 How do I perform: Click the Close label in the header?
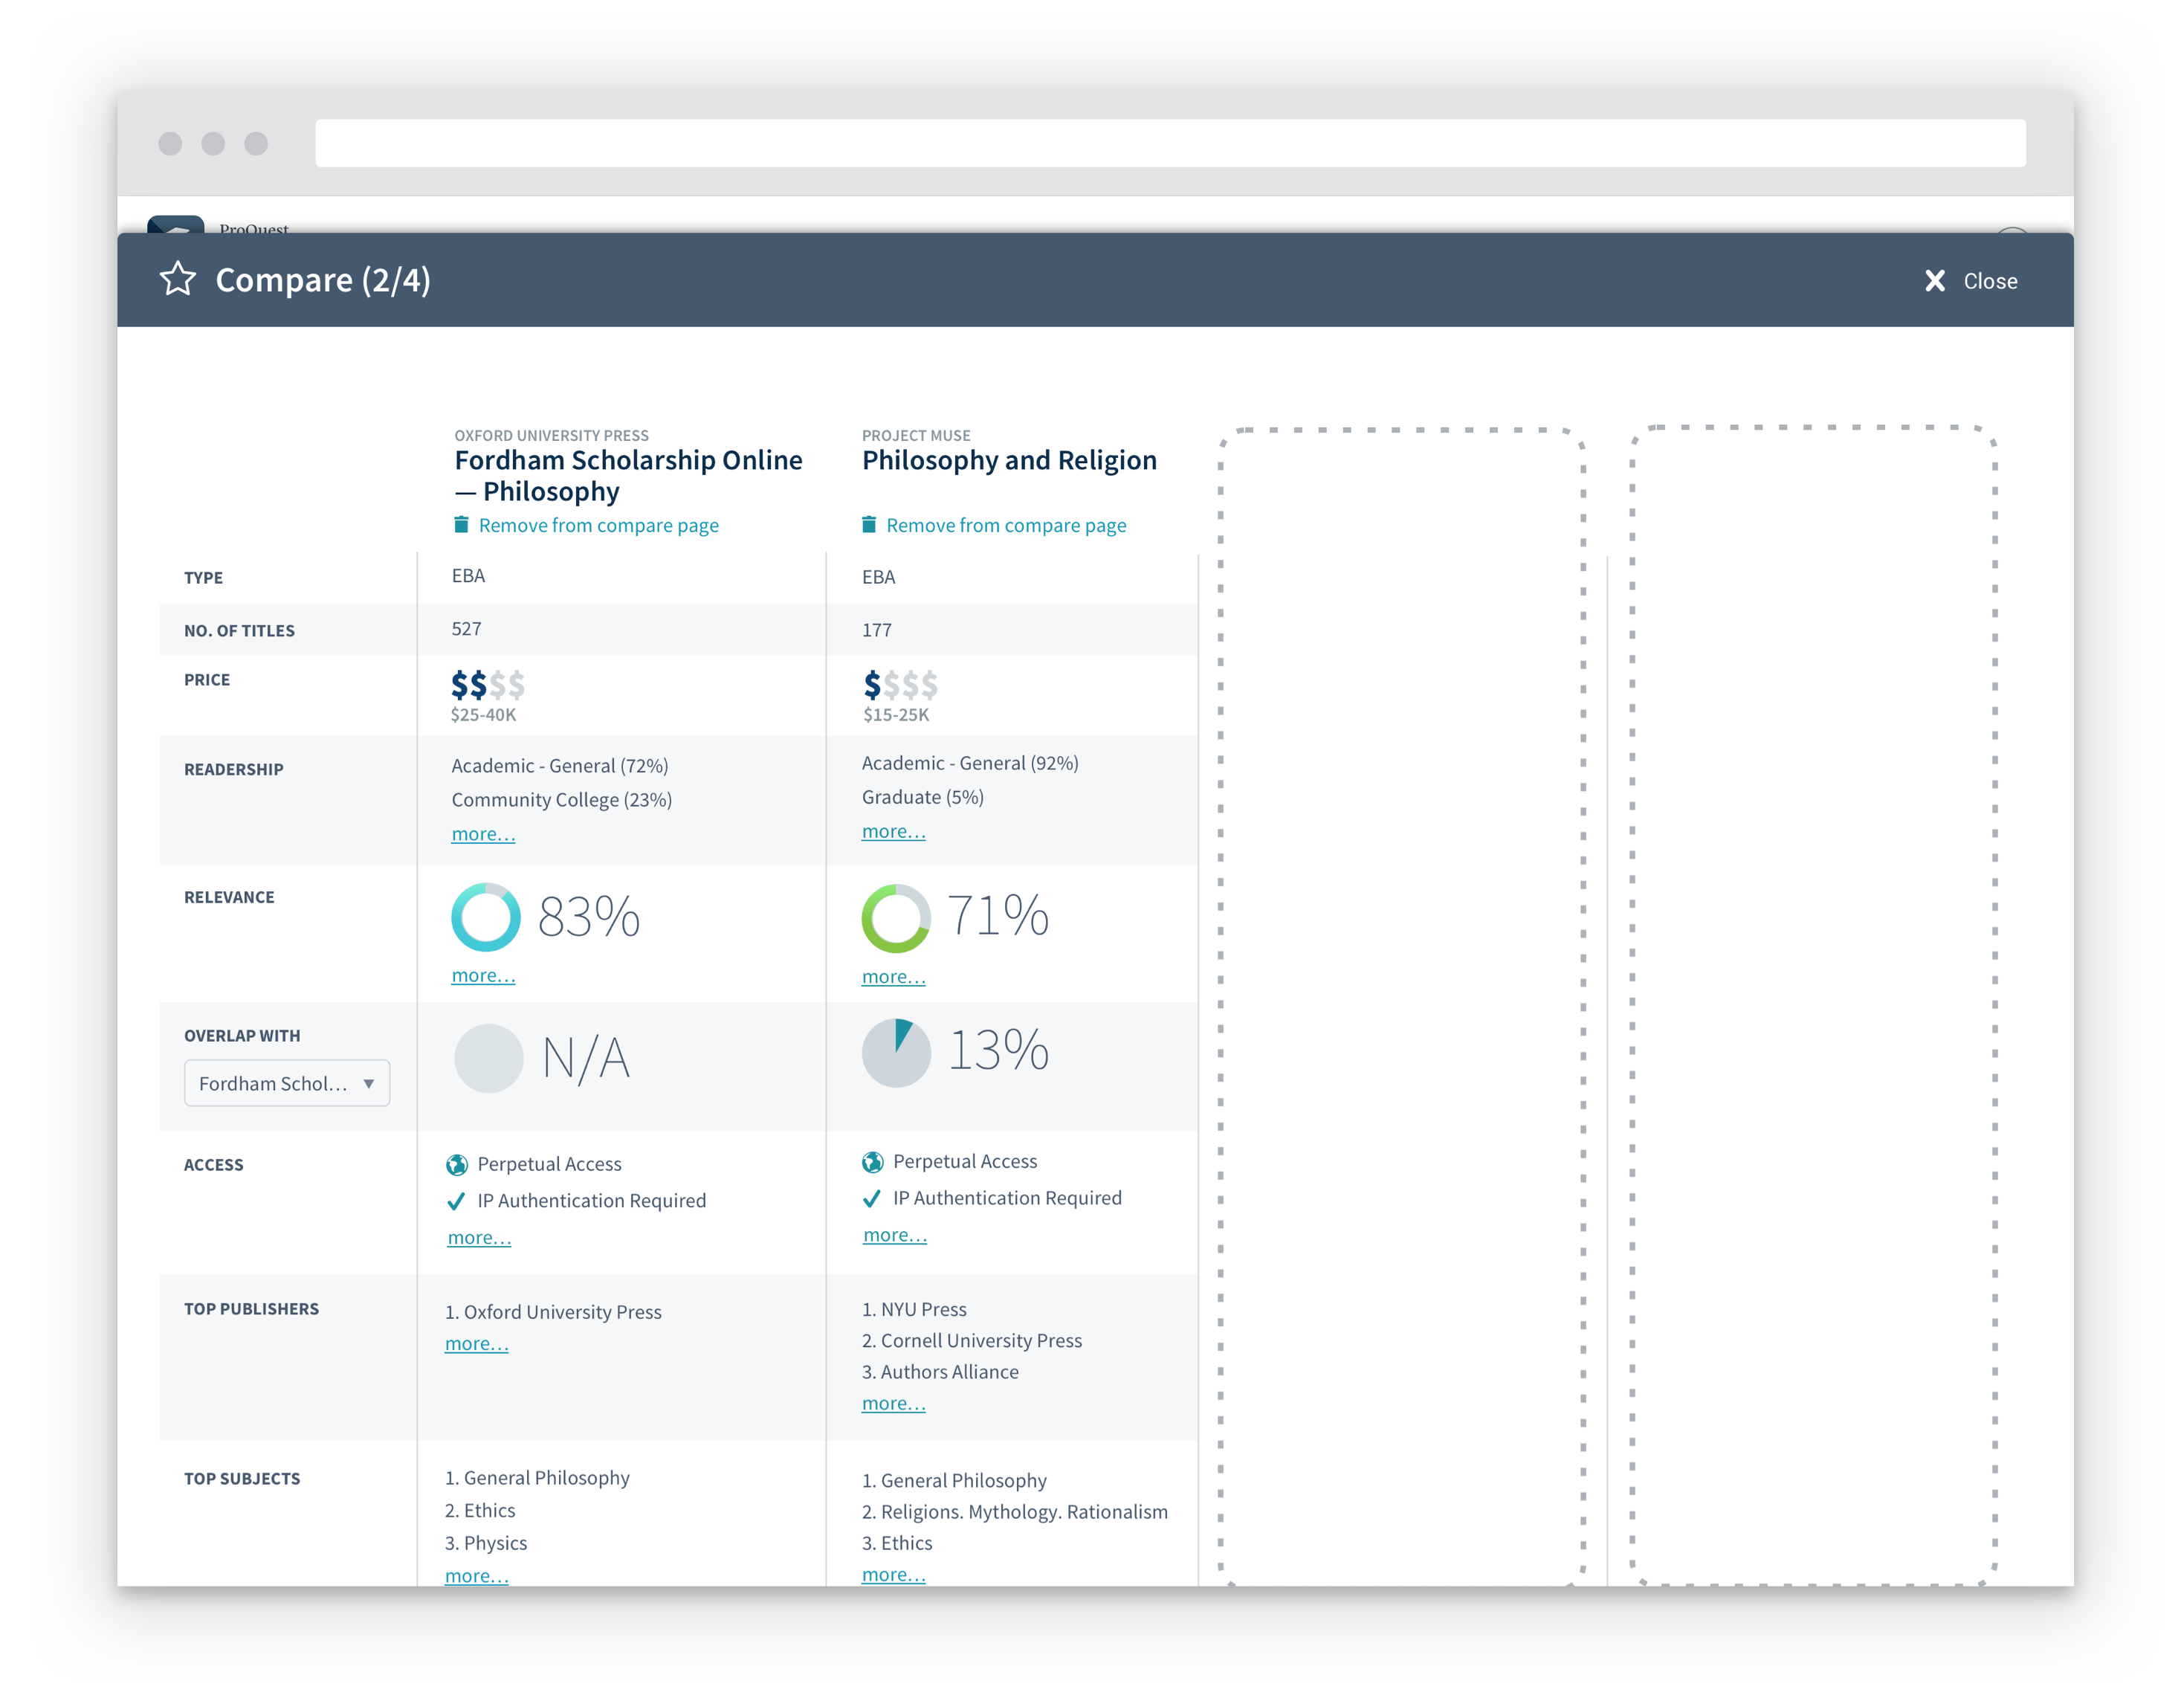pos(1990,281)
